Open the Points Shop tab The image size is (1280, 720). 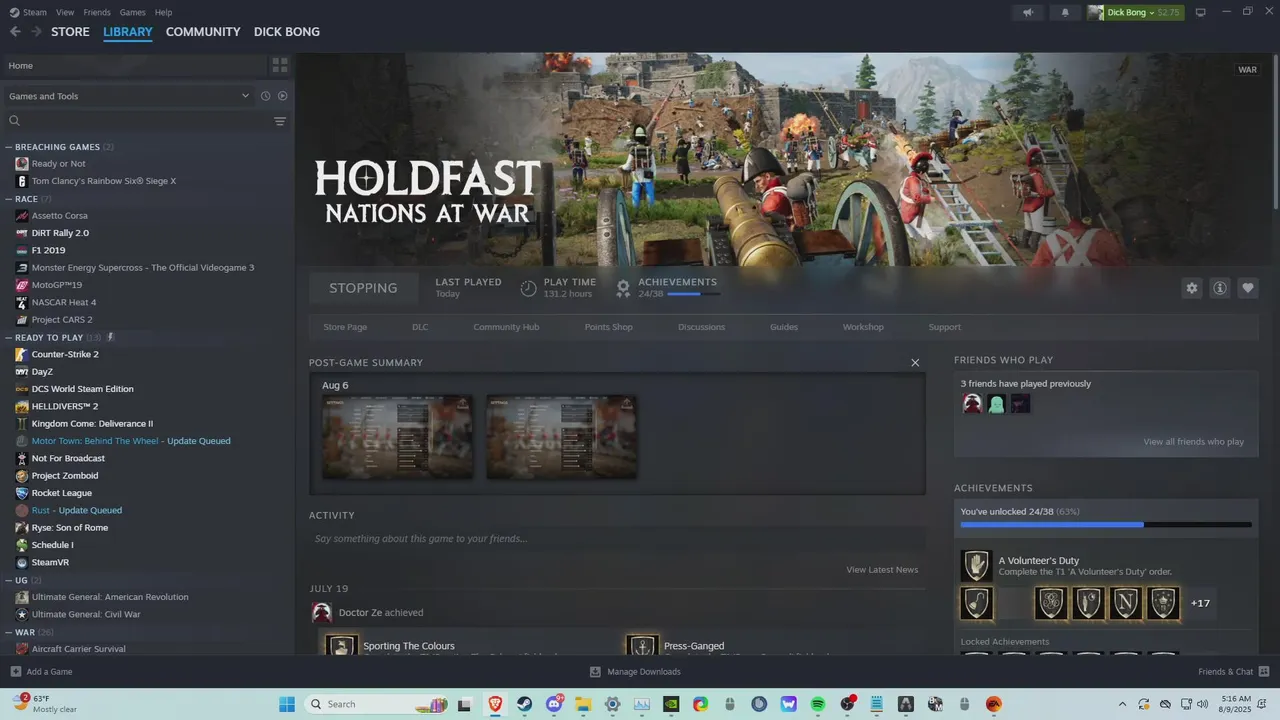[x=608, y=327]
